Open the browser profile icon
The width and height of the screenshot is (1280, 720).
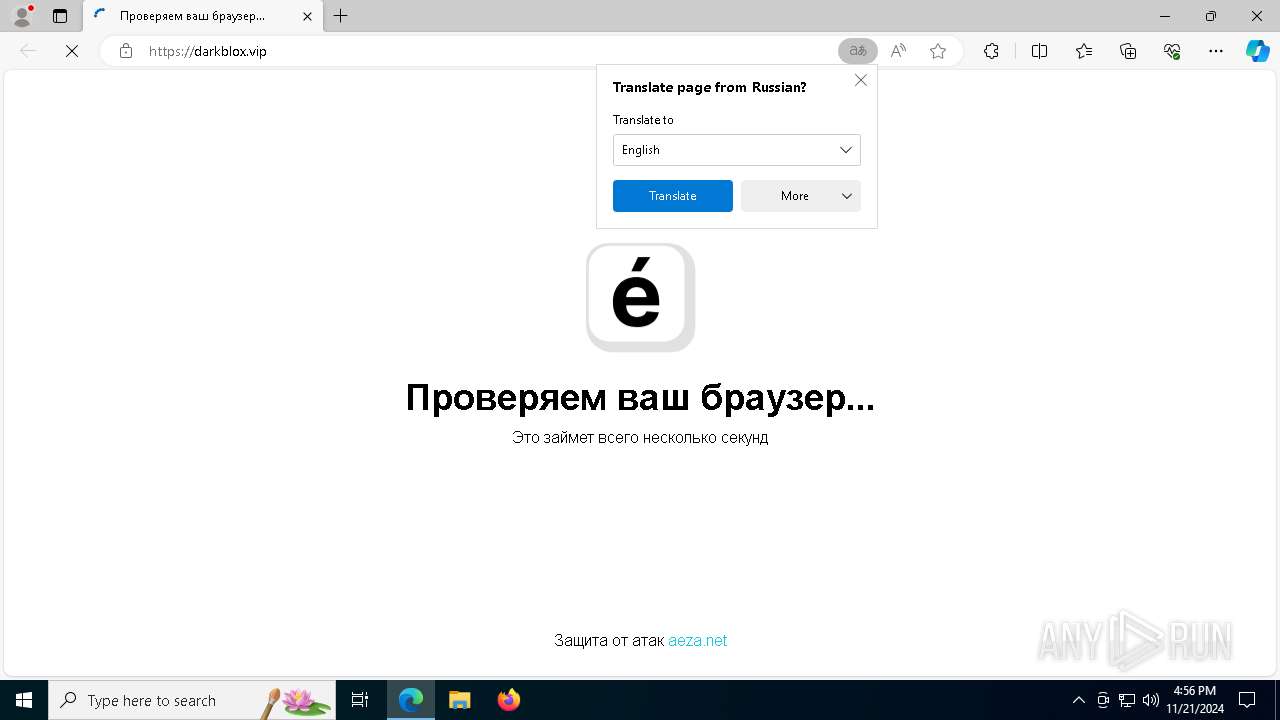coord(22,16)
